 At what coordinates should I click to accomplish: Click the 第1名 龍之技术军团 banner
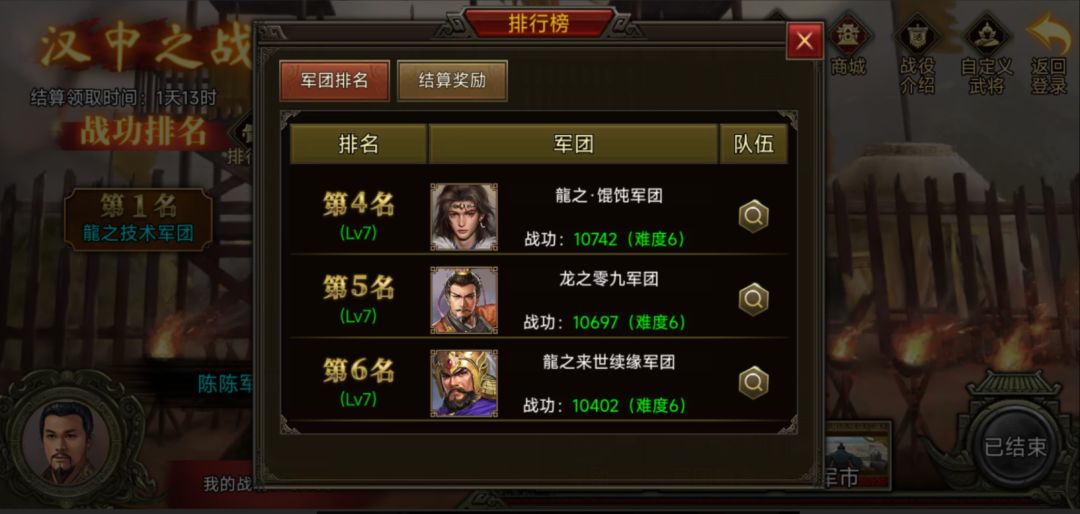click(138, 219)
